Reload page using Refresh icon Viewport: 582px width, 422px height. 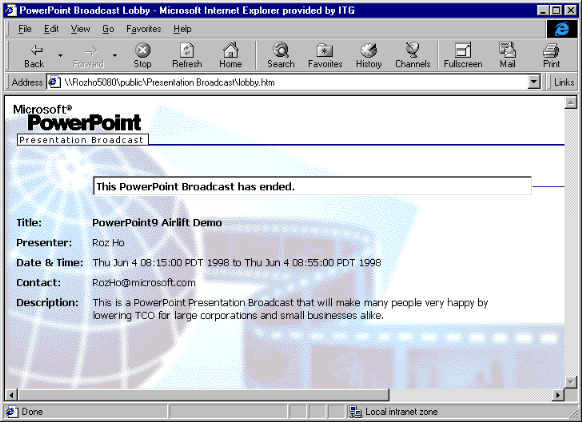pos(187,50)
